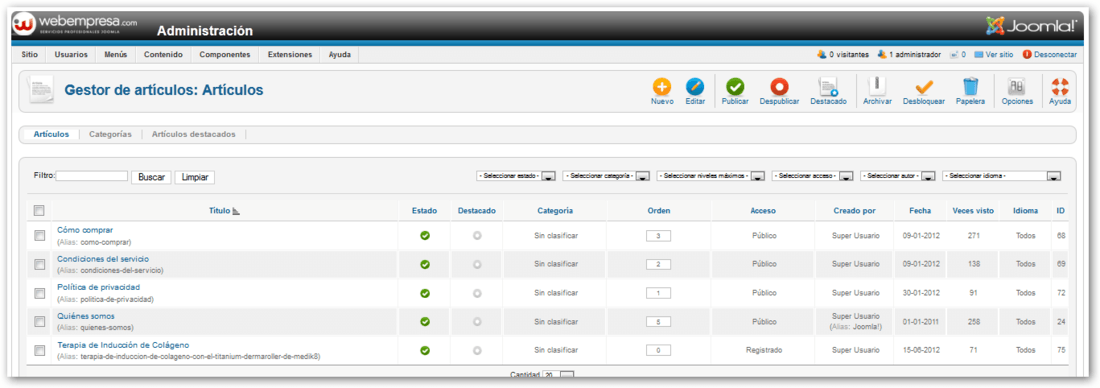Image resolution: width=1100 pixels, height=388 pixels.
Task: Check the select-all checkbox in table header
Action: (x=39, y=210)
